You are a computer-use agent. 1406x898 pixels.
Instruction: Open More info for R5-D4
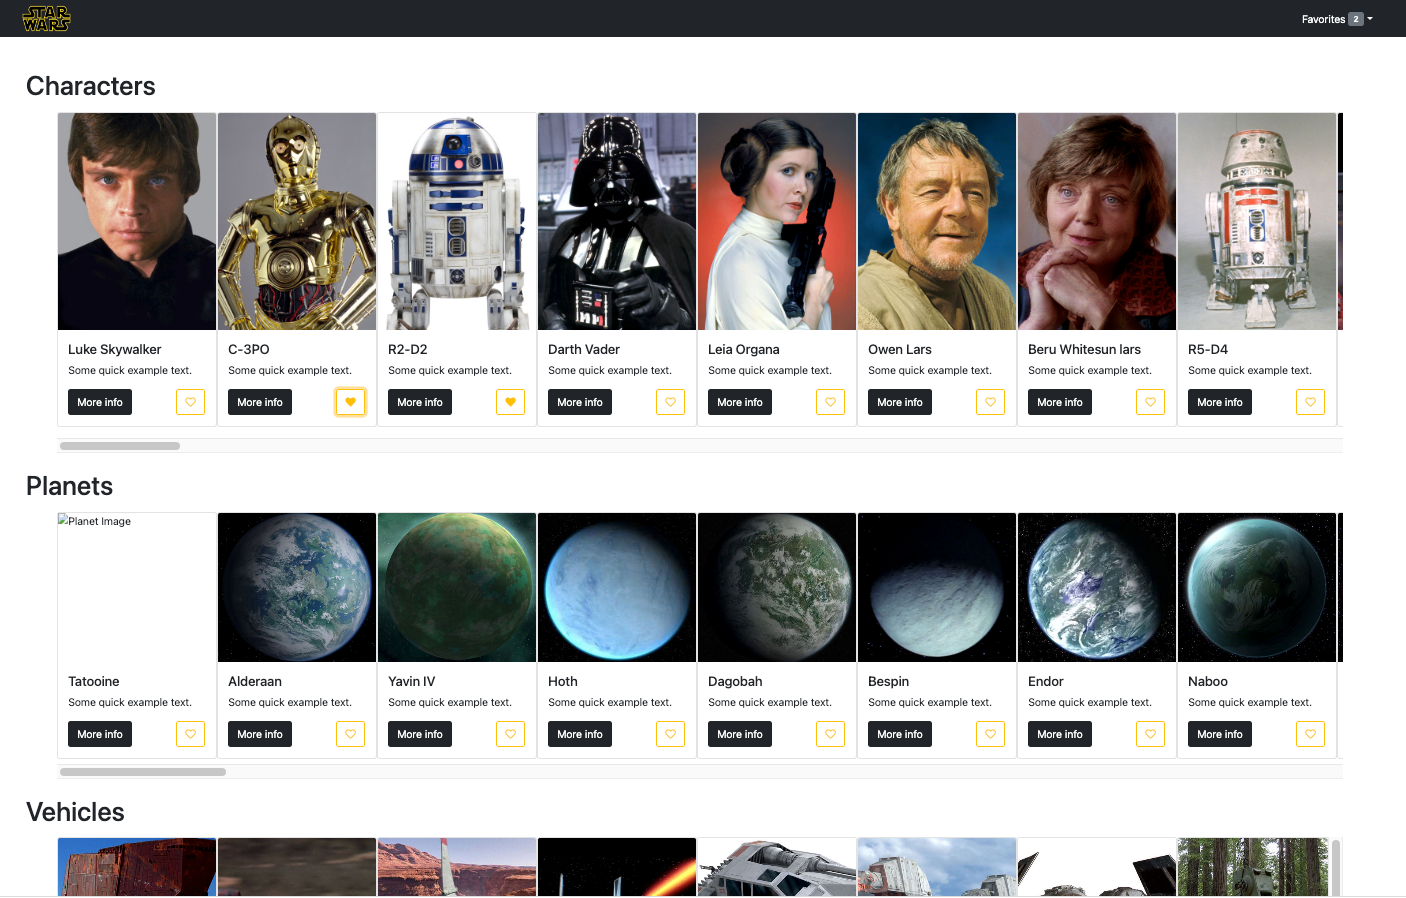click(1220, 402)
